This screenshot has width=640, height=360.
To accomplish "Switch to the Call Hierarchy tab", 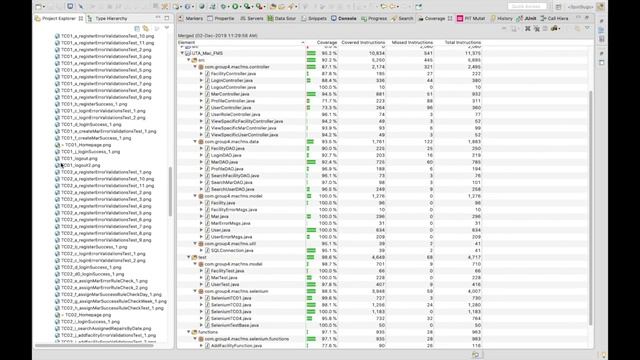I will [554, 18].
